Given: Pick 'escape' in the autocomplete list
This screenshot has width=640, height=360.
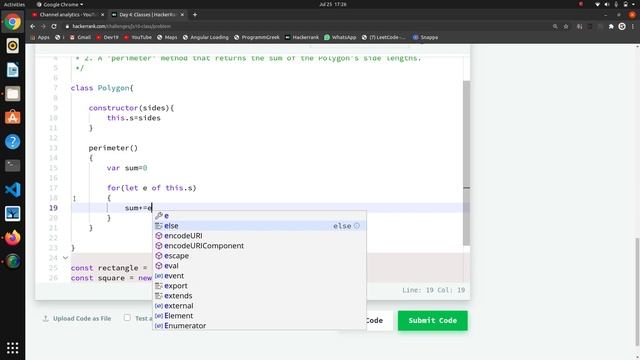Looking at the screenshot, I should coord(259,256).
